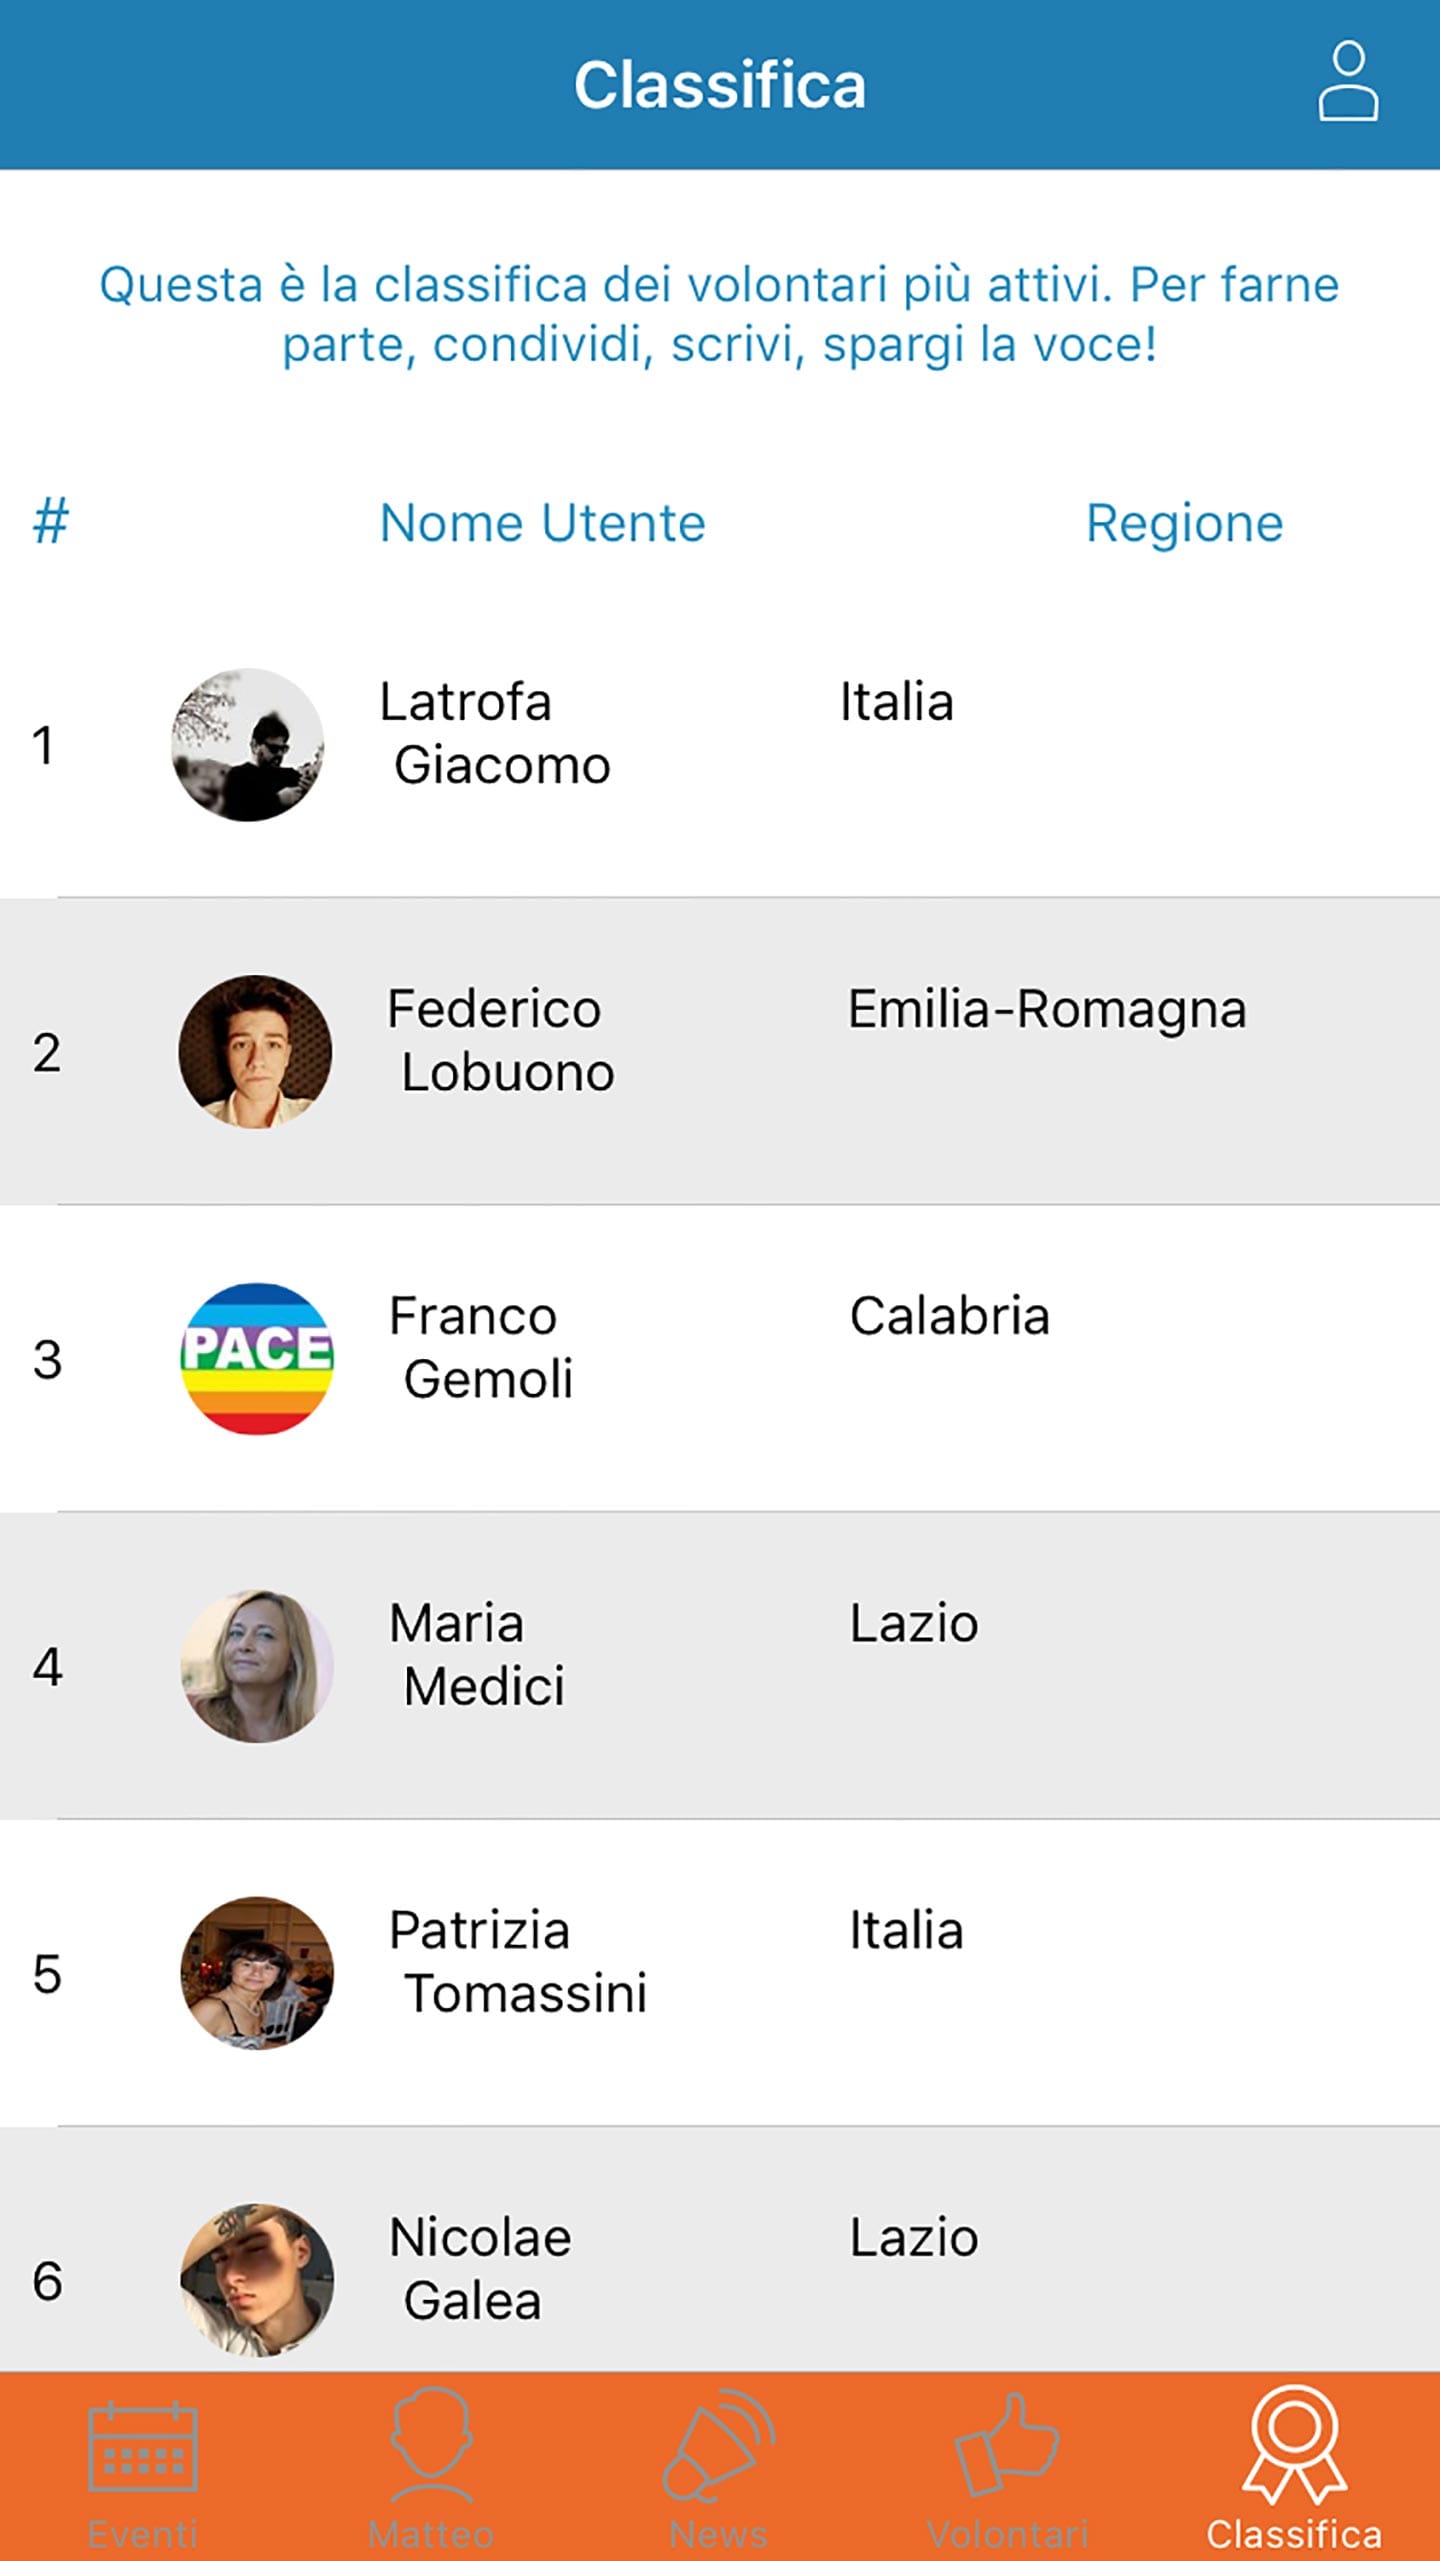Tap Federico Lobuono's avatar photo
The height and width of the screenshot is (2561, 1440).
point(255,1052)
